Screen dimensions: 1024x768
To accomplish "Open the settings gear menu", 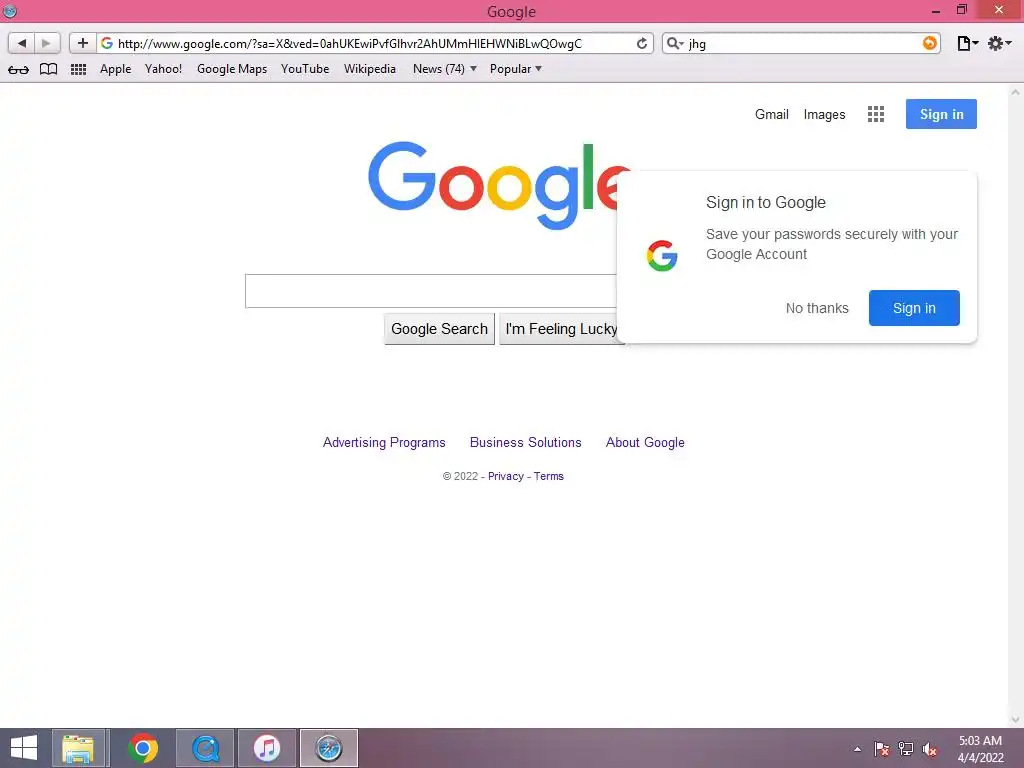I will coord(999,43).
